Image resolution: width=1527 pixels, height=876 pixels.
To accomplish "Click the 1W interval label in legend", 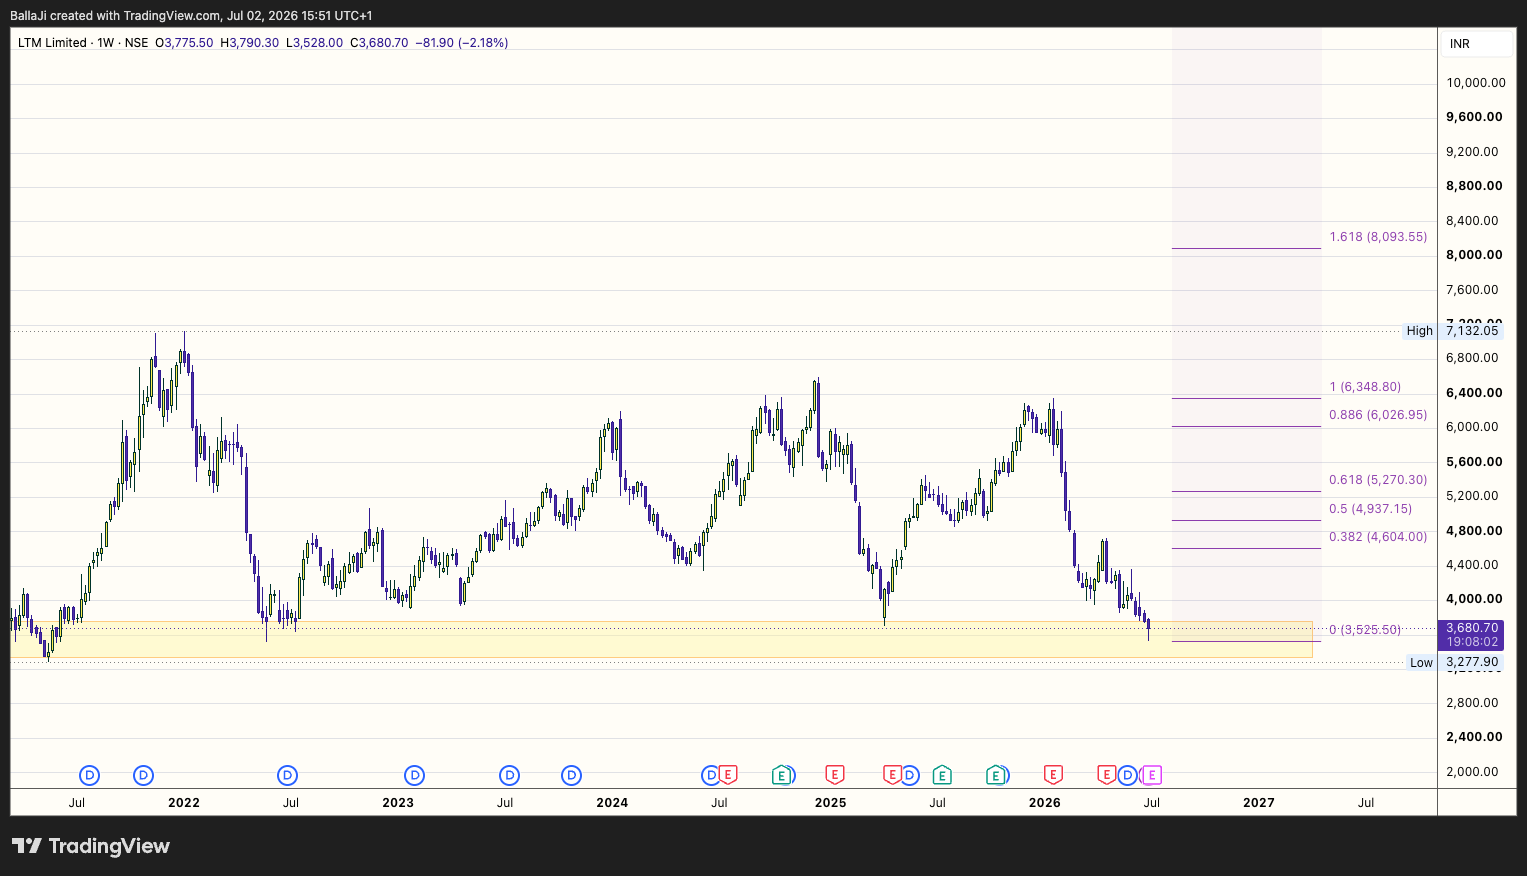I will 105,43.
